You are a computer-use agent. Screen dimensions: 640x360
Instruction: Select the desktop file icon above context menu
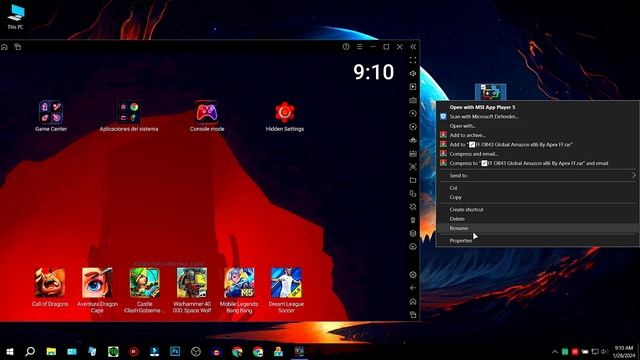click(491, 92)
